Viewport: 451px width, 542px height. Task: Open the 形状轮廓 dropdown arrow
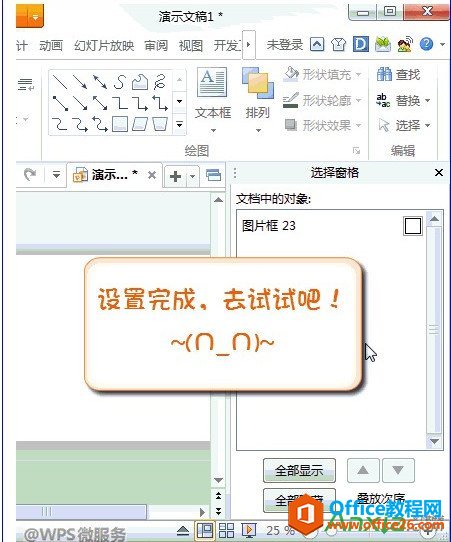coord(358,101)
